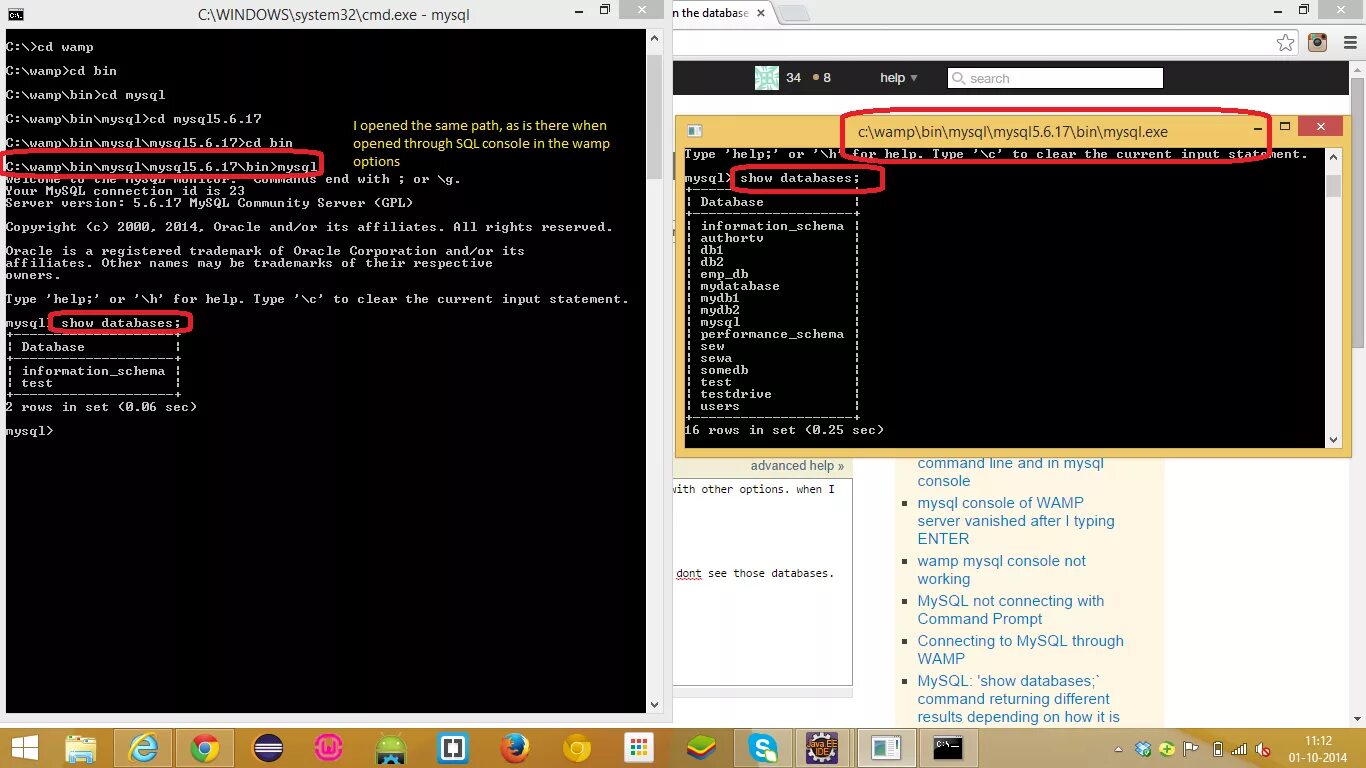Open Action Center flag in system tray
The width and height of the screenshot is (1366, 768).
coord(1192,749)
